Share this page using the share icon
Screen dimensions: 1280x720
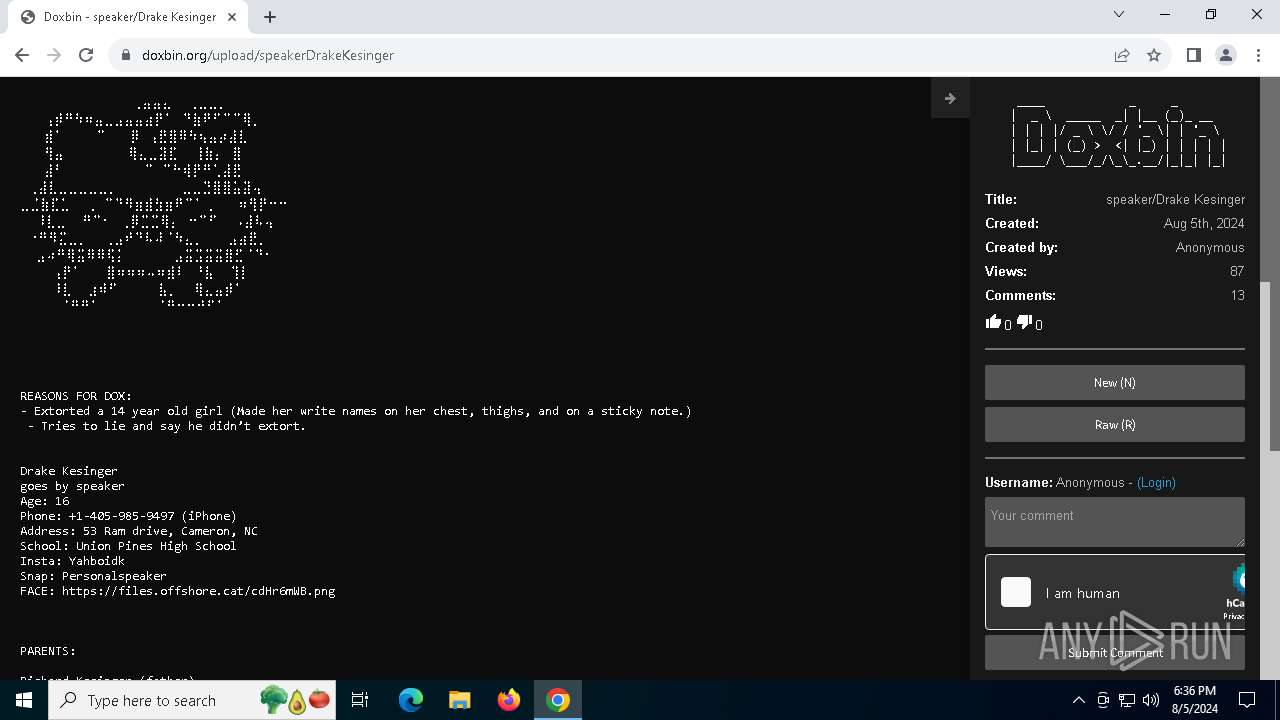(1122, 55)
